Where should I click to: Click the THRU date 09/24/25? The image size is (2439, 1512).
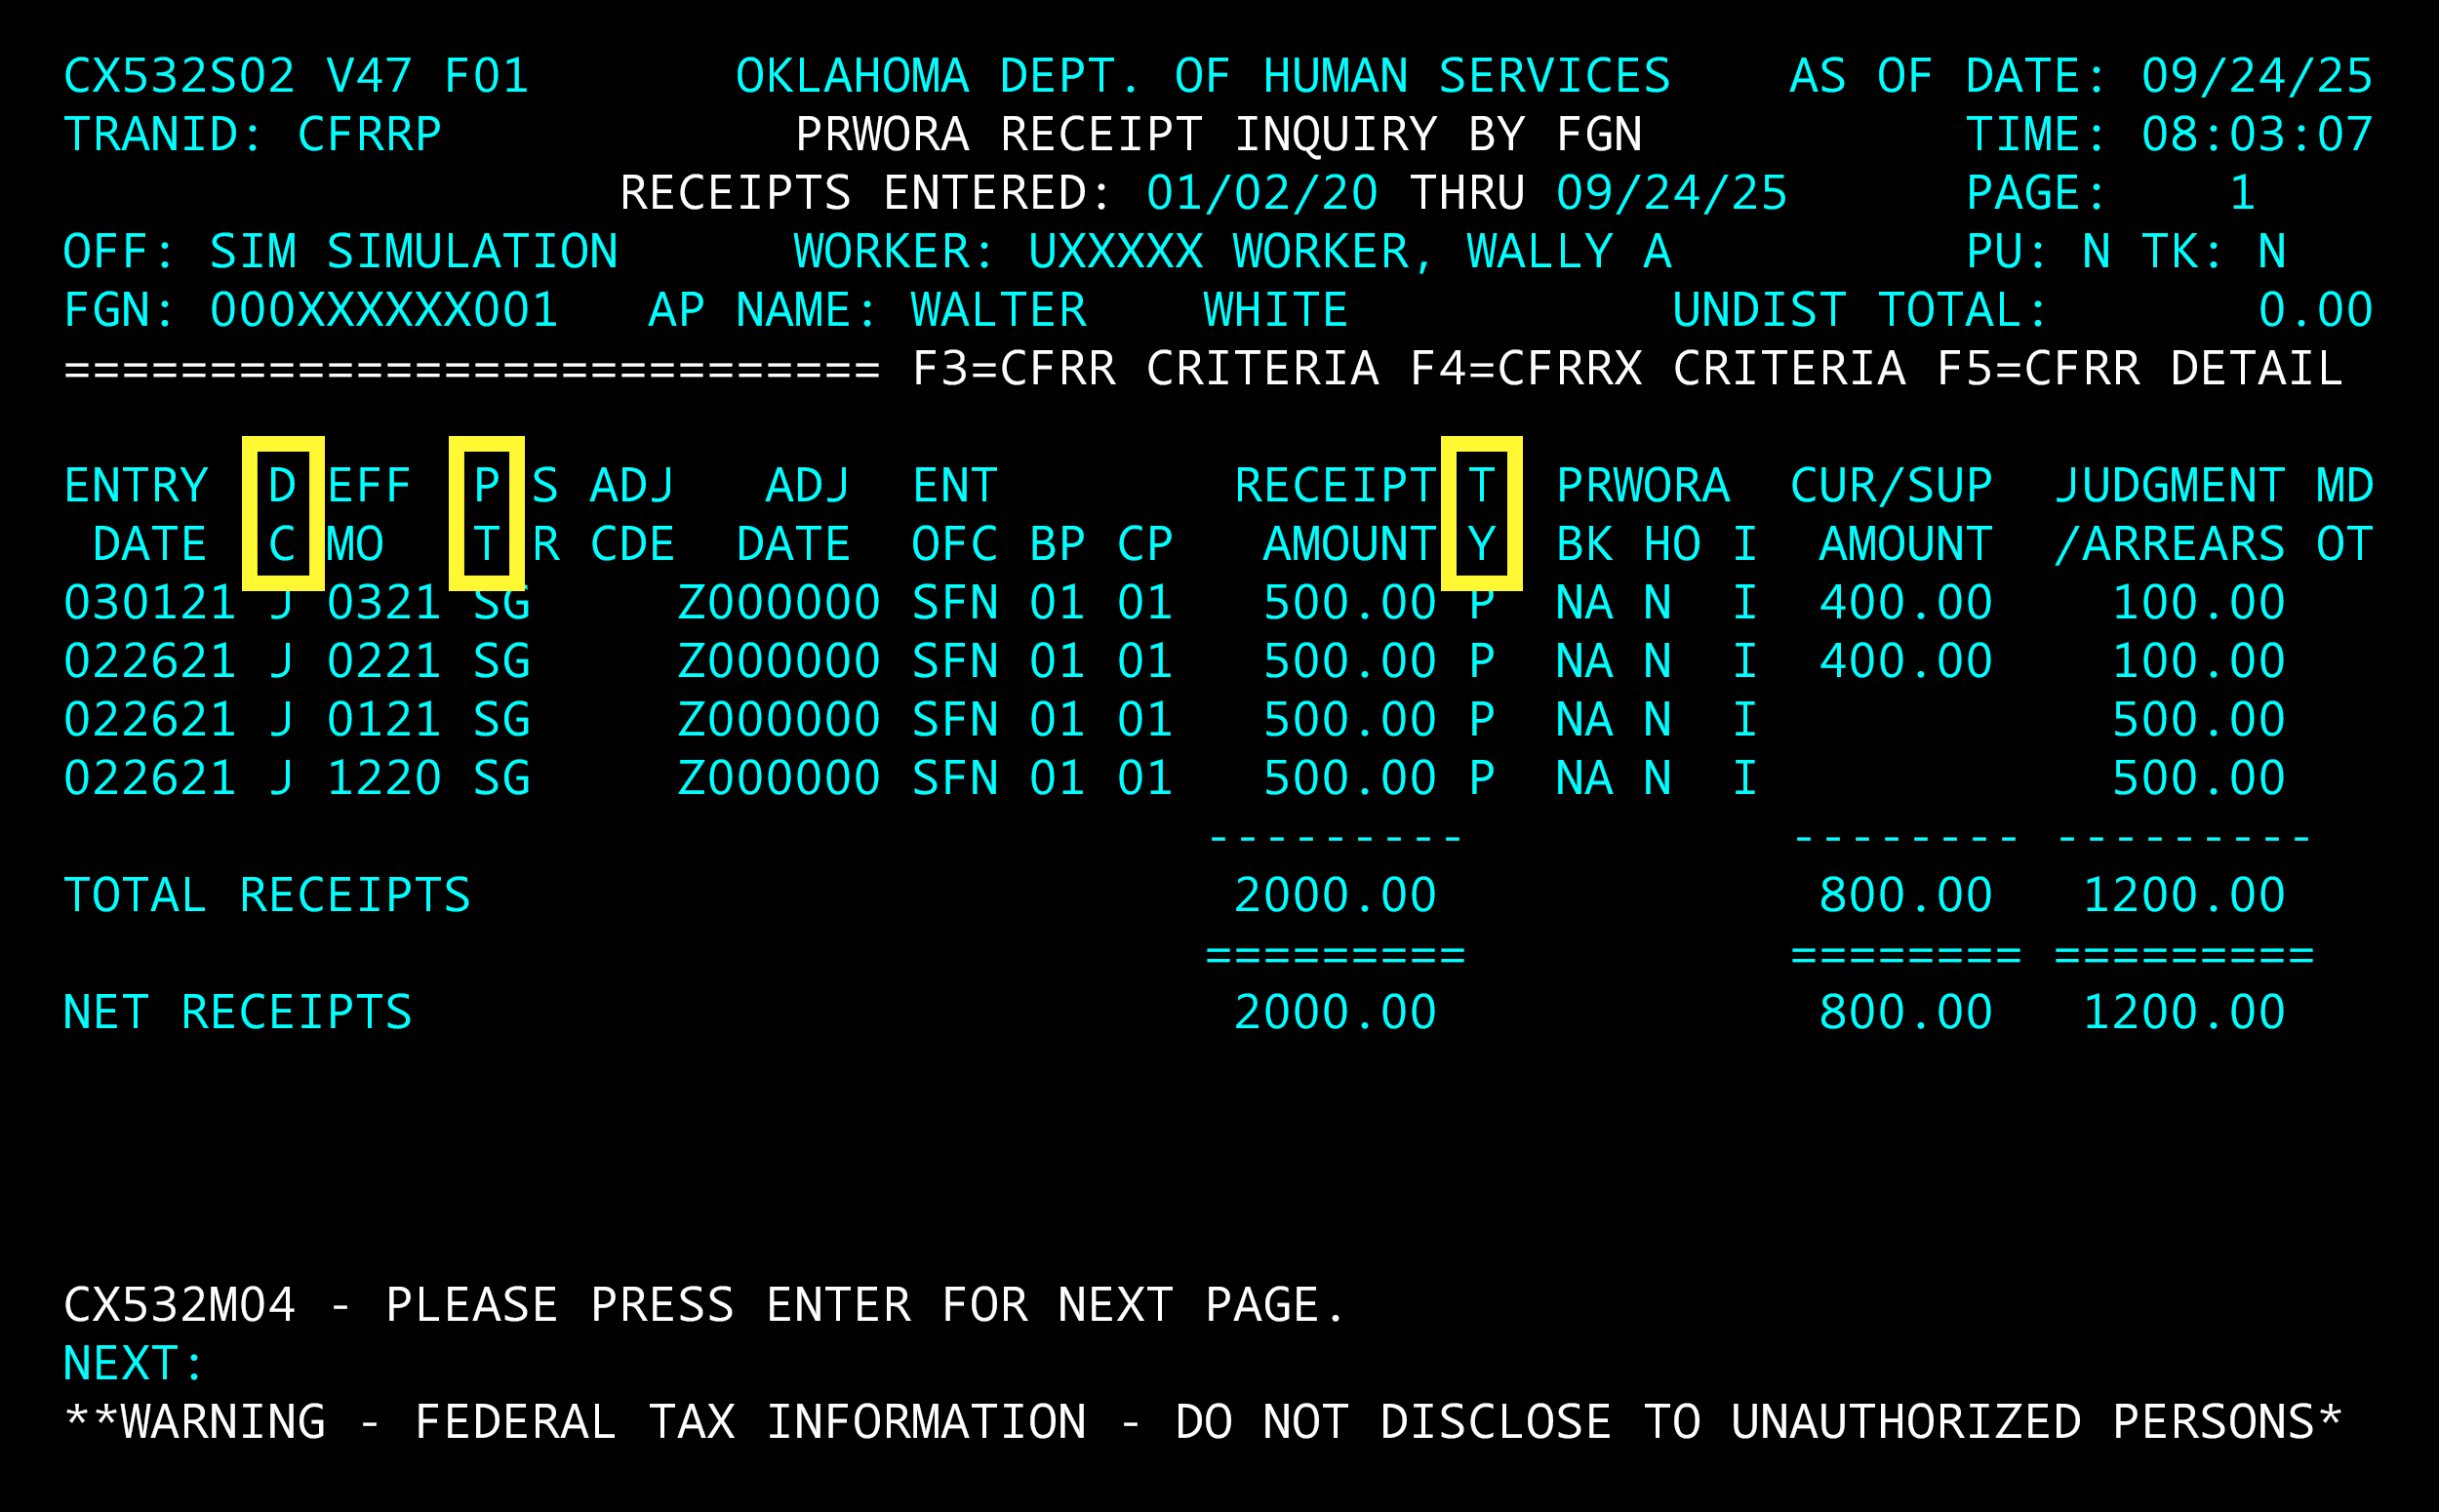(x=1672, y=194)
